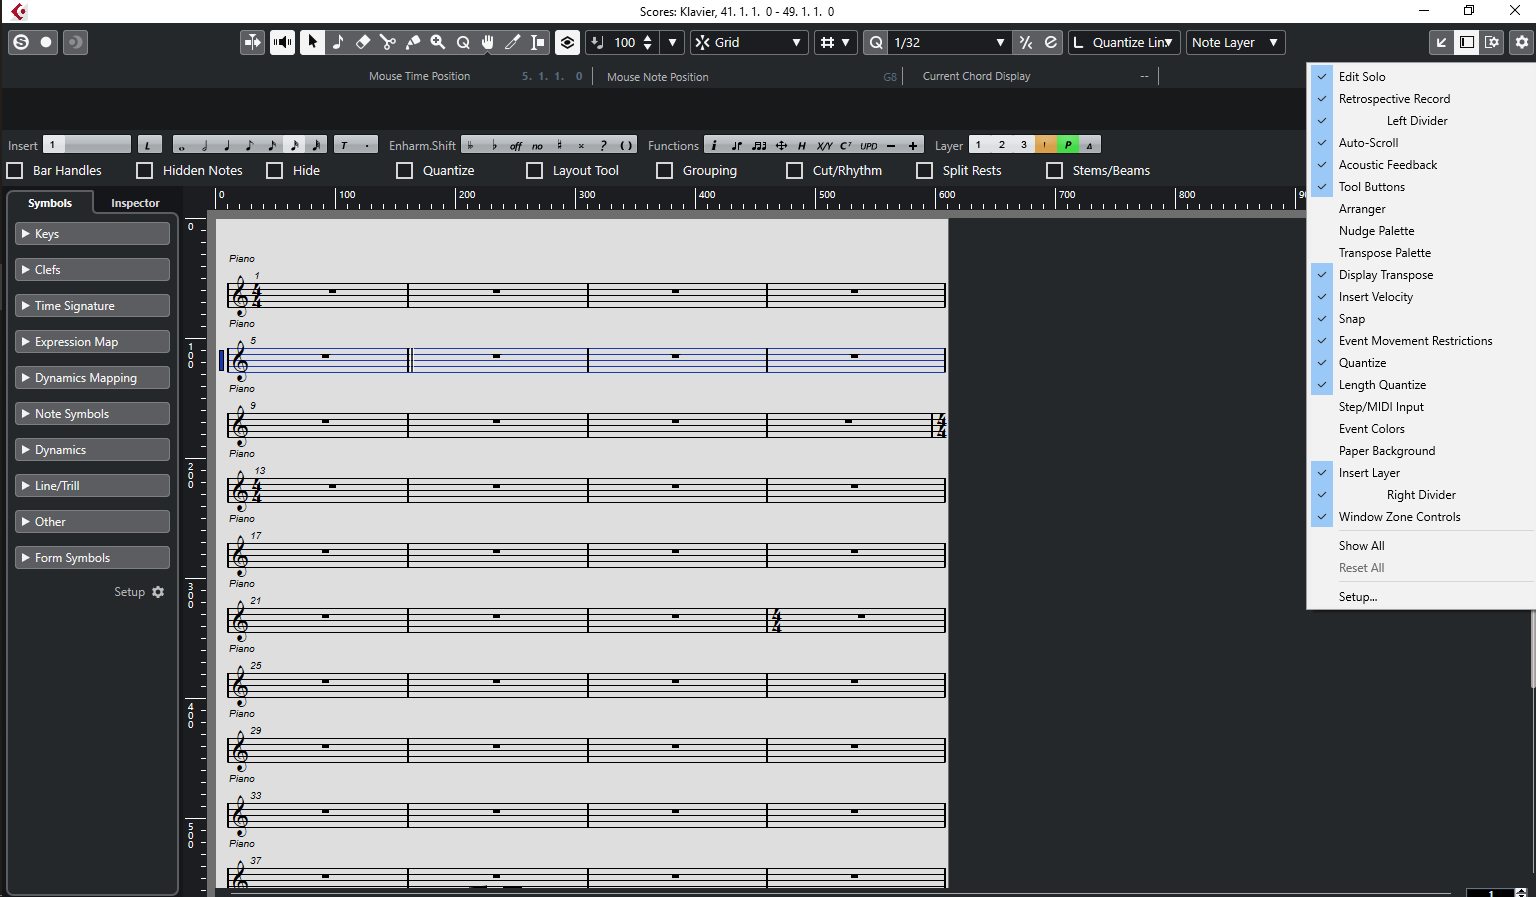Image resolution: width=1536 pixels, height=897 pixels.
Task: Click the Retrospective Record icon
Action: [x=75, y=42]
